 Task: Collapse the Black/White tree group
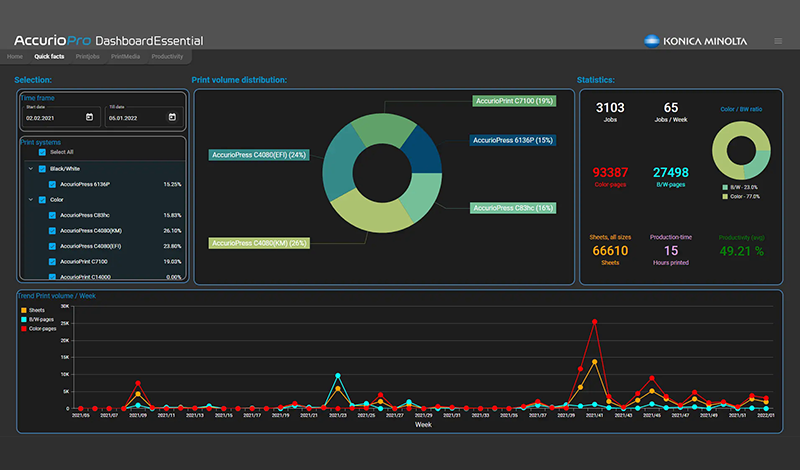pyautogui.click(x=31, y=169)
